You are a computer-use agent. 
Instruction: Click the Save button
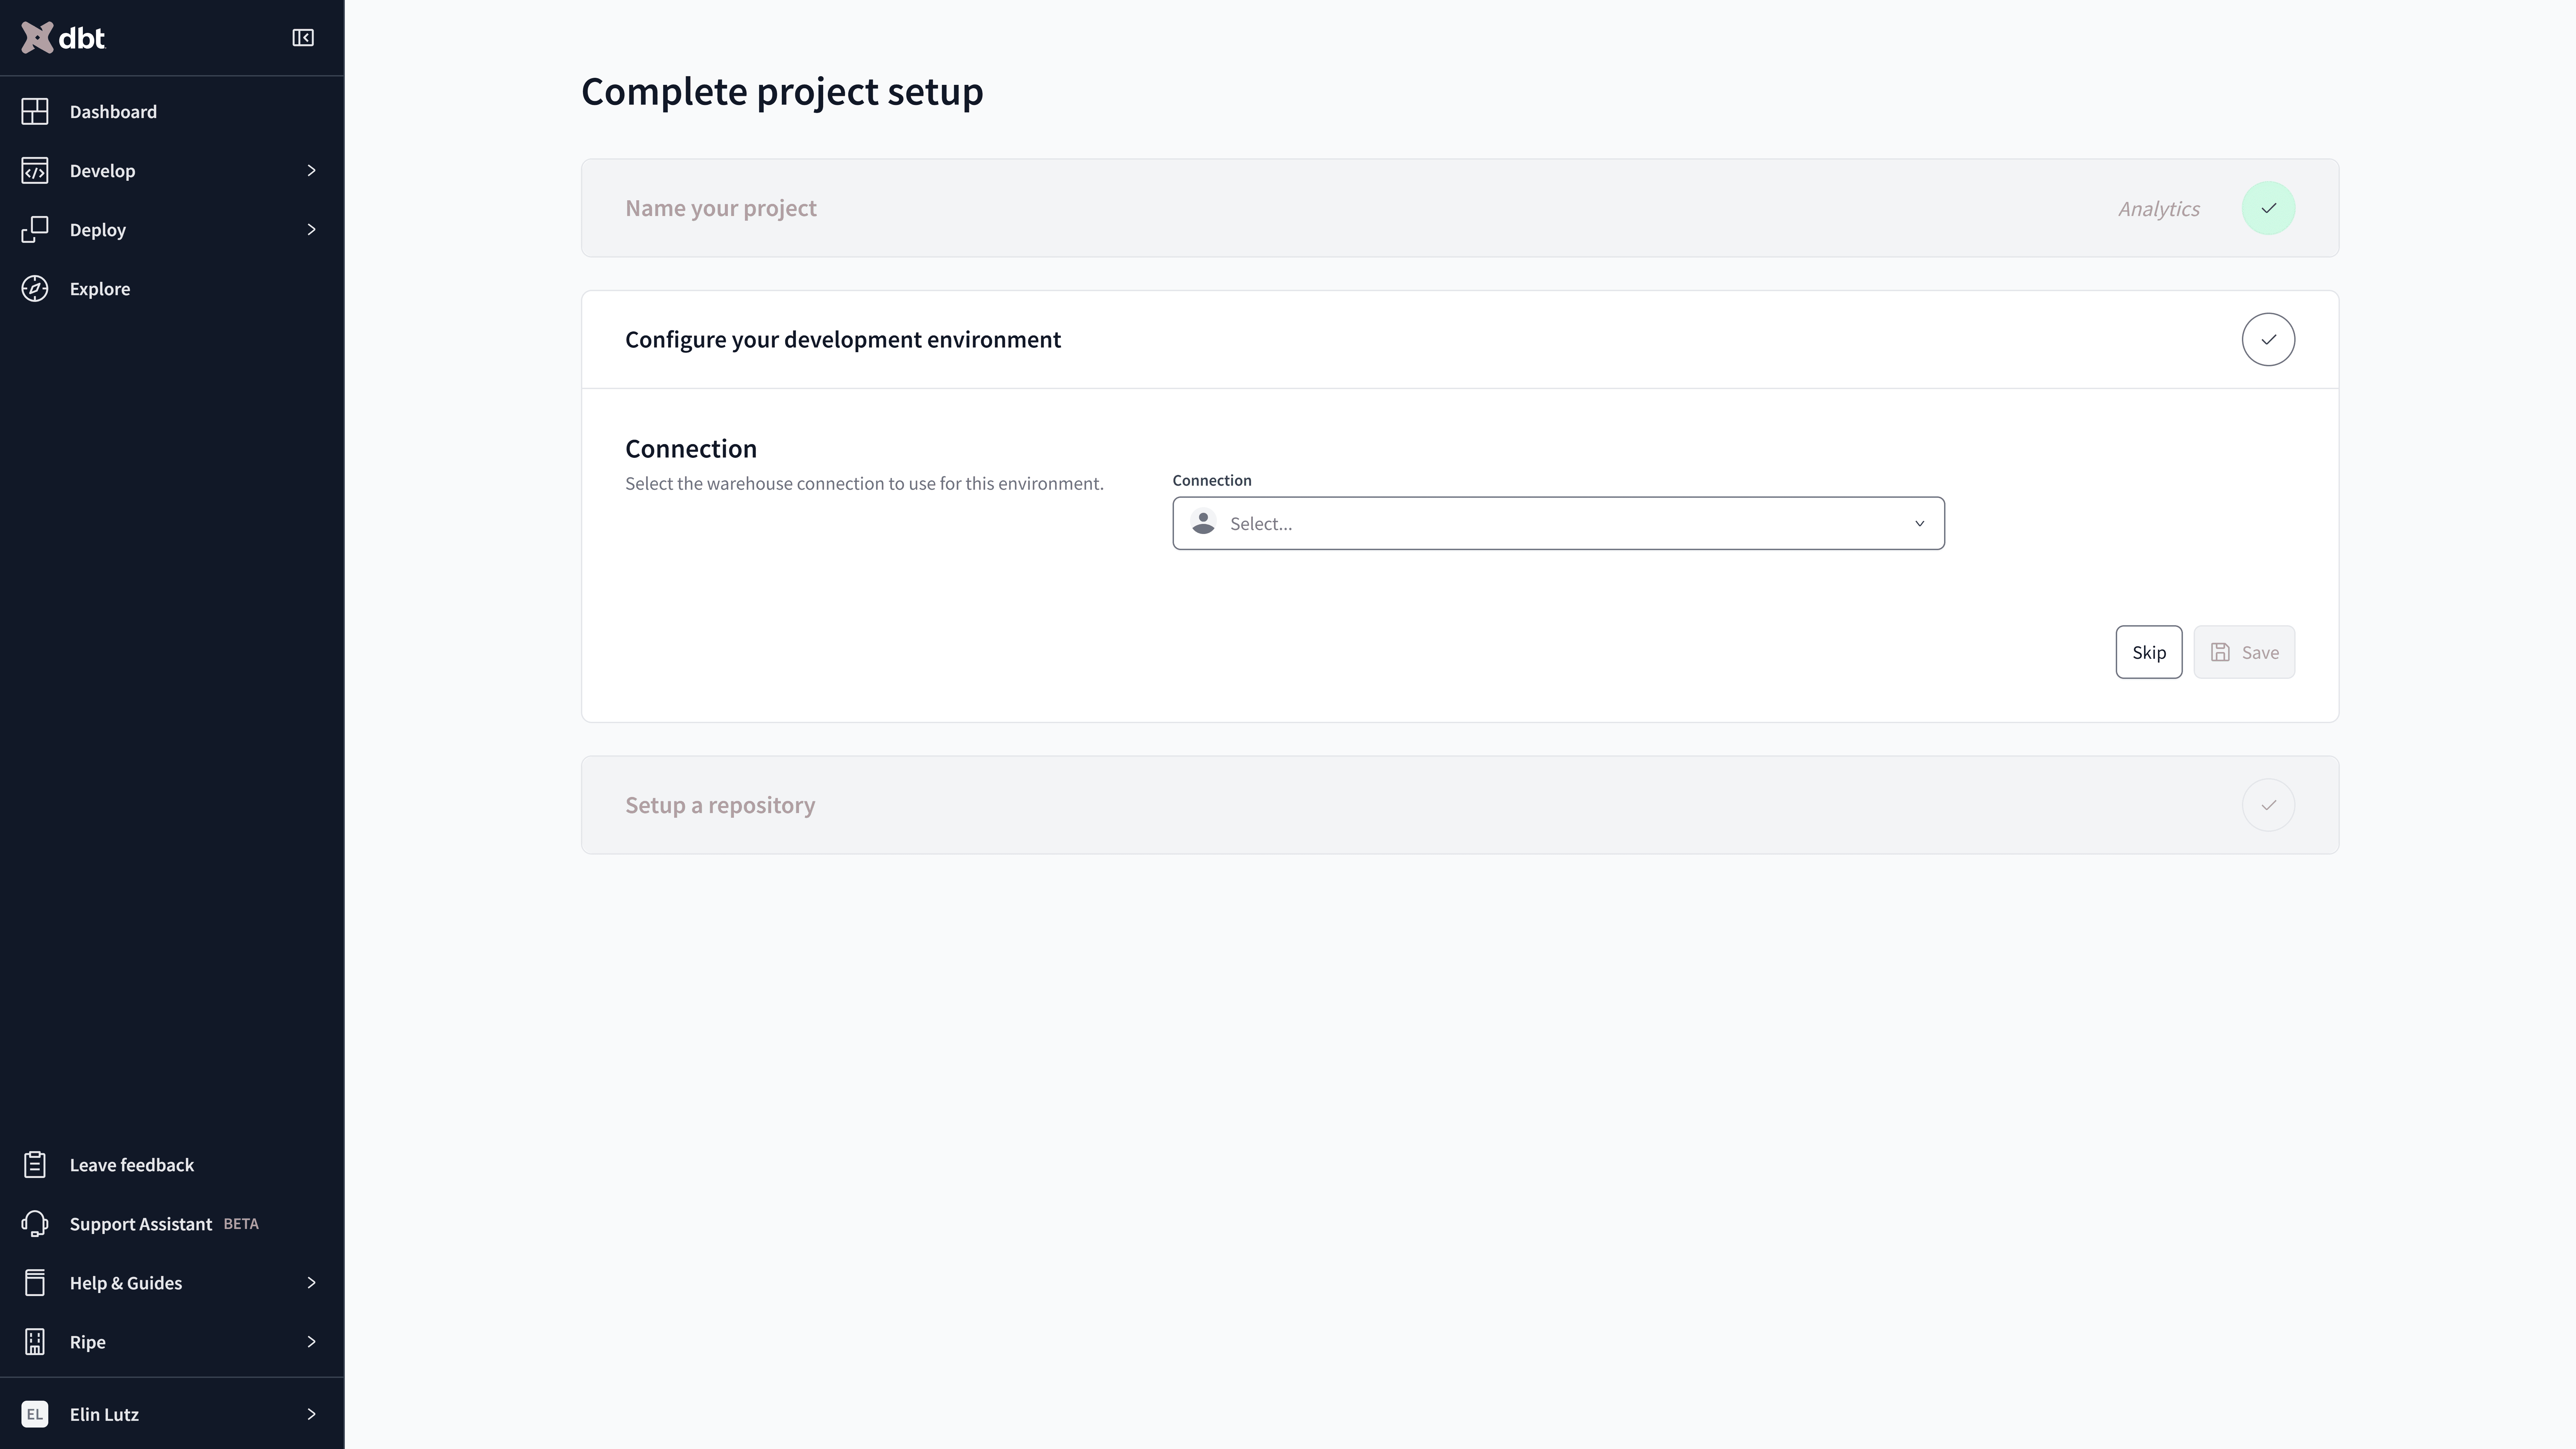click(2244, 652)
